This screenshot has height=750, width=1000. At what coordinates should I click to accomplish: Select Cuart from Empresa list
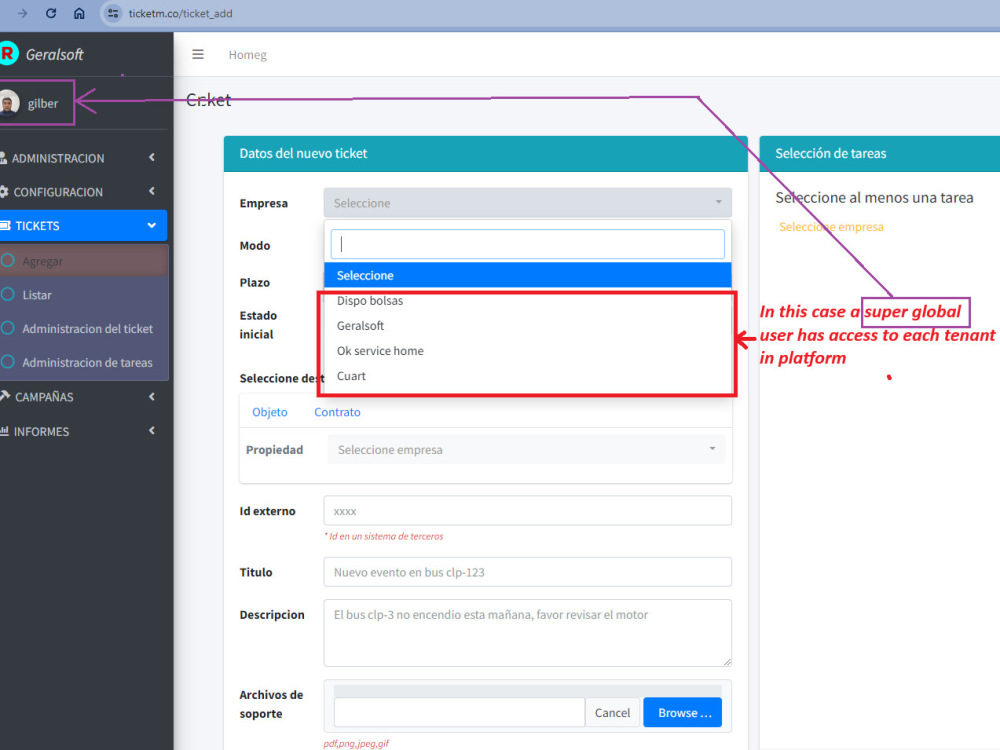click(x=527, y=376)
